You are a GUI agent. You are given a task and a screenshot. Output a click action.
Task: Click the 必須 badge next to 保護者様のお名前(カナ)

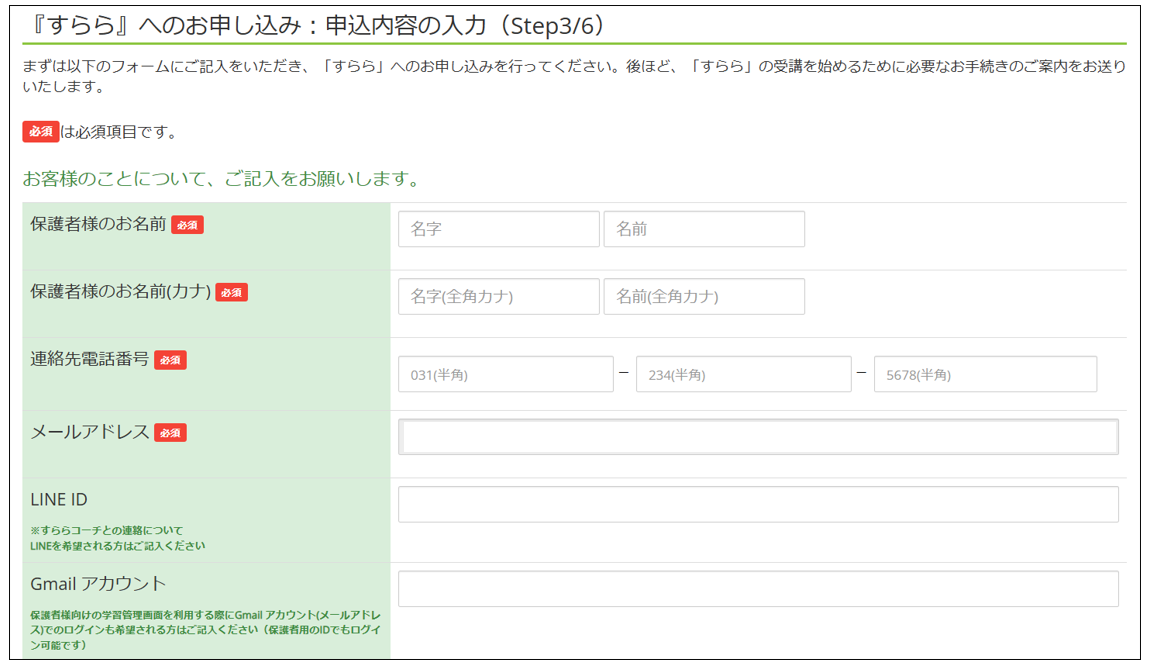[x=231, y=293]
